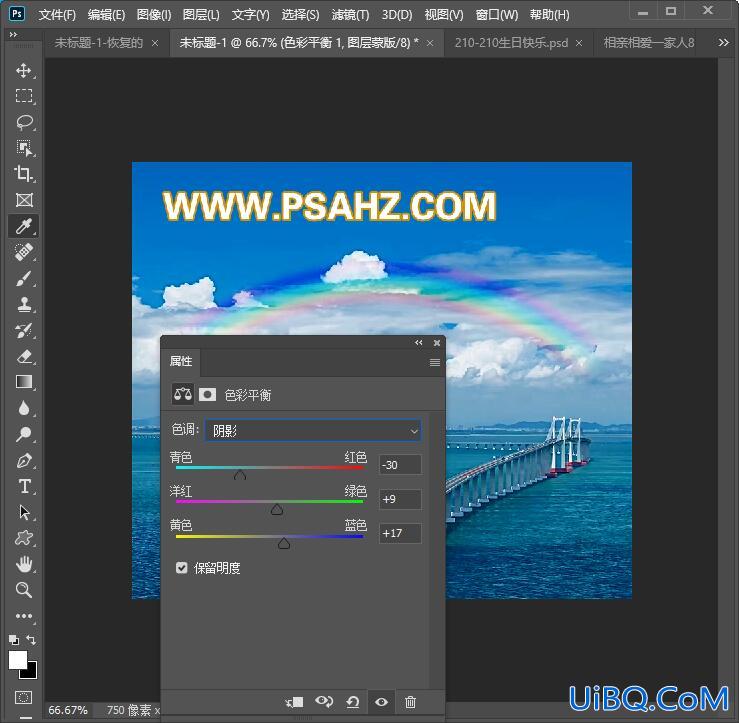Open the 编辑(E) menu

pos(107,15)
